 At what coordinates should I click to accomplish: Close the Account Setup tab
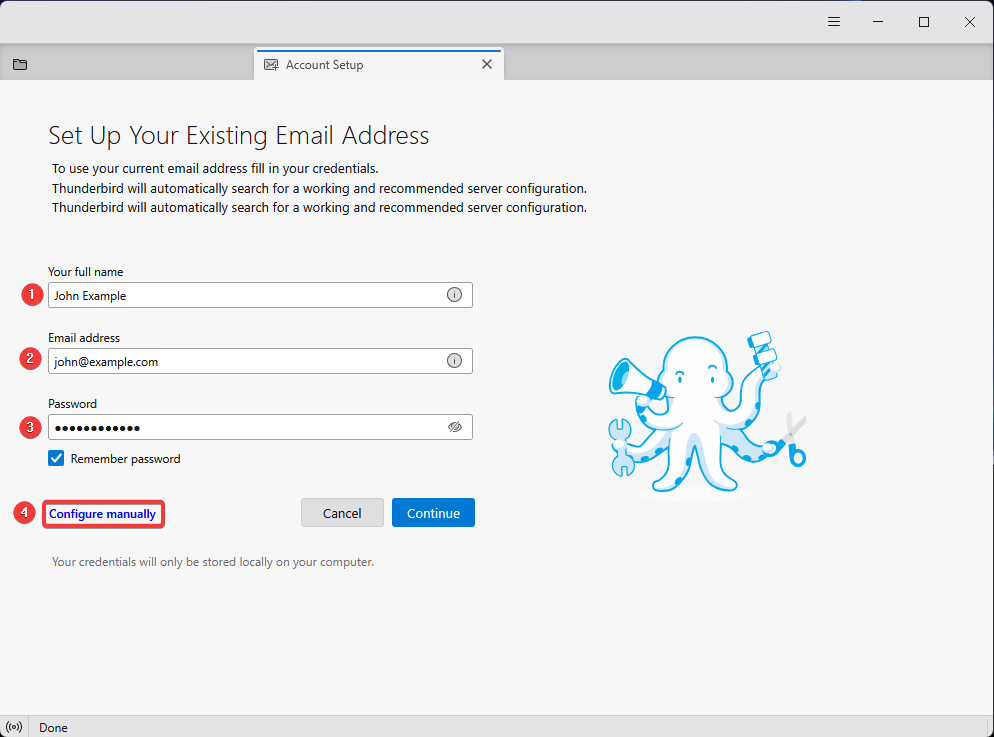pos(487,64)
